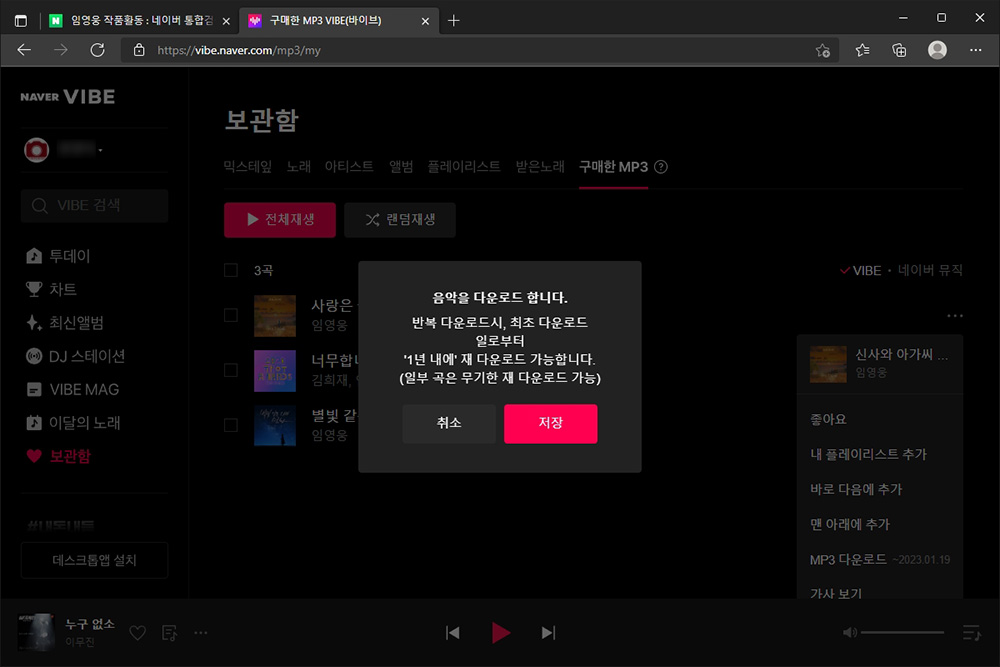Click the 랜덤재생 shuffle button
1000x667 pixels.
[x=400, y=220]
